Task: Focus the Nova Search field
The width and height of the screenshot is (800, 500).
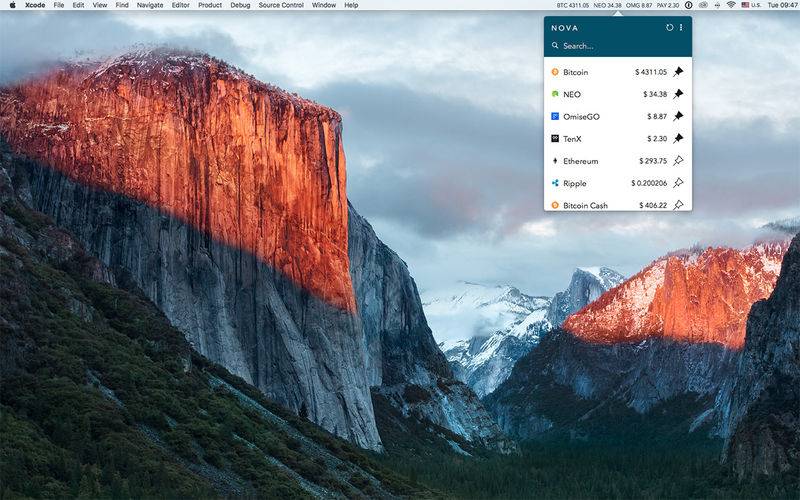Action: [x=618, y=46]
